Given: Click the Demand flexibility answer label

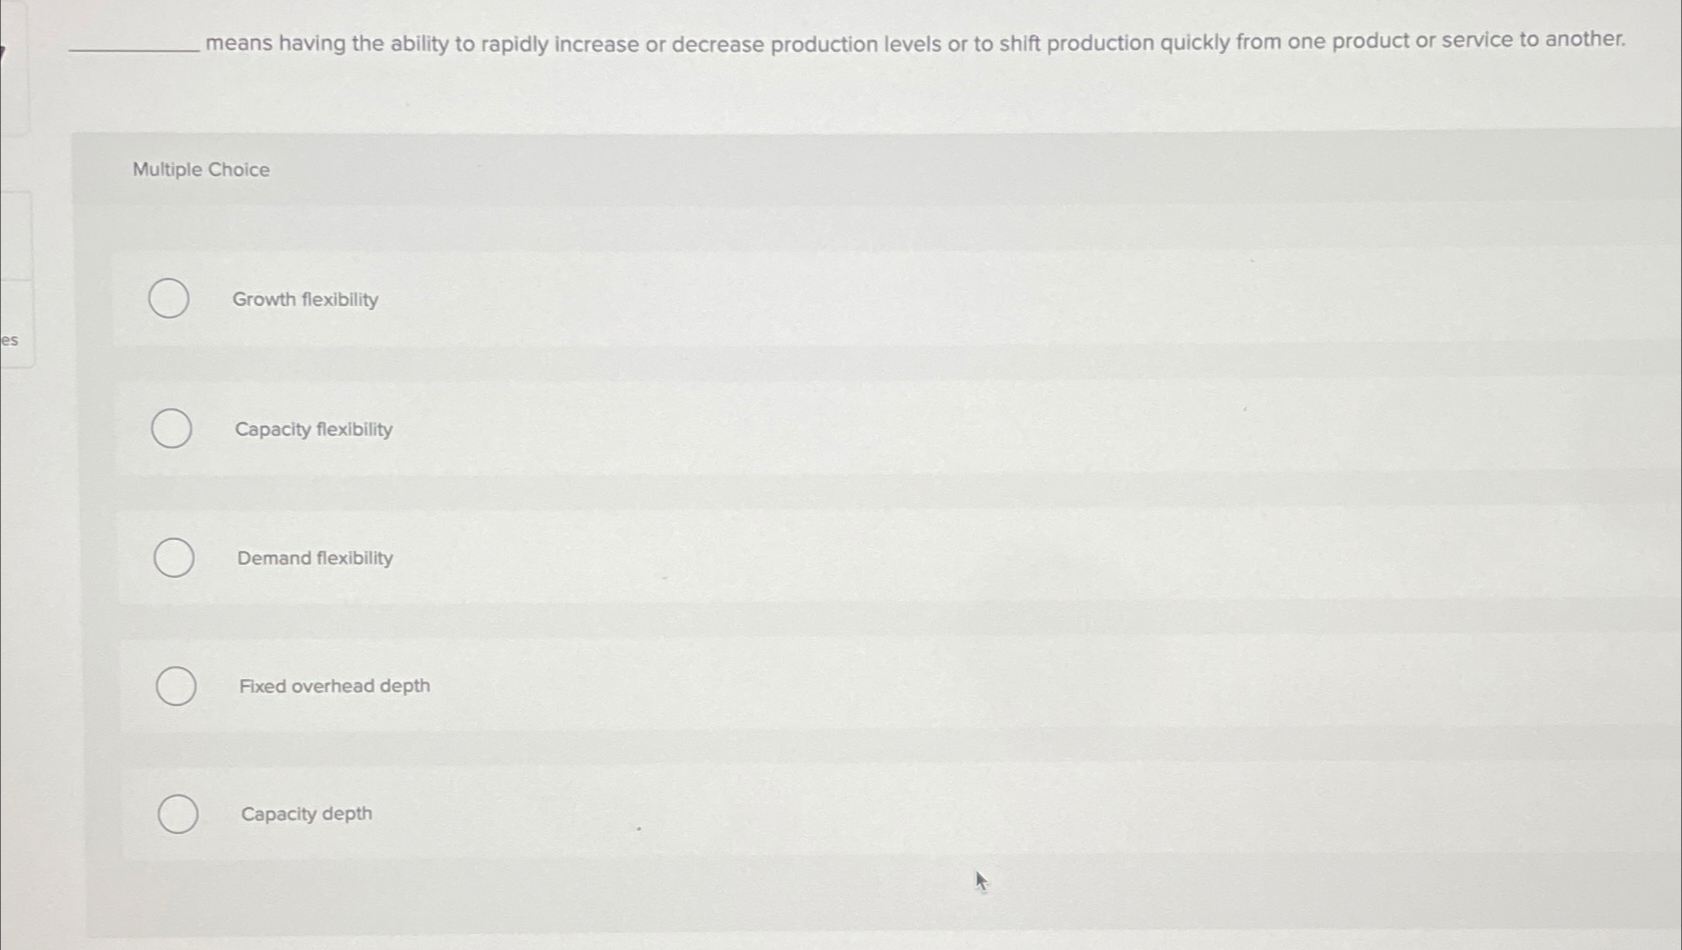Looking at the screenshot, I should [315, 557].
